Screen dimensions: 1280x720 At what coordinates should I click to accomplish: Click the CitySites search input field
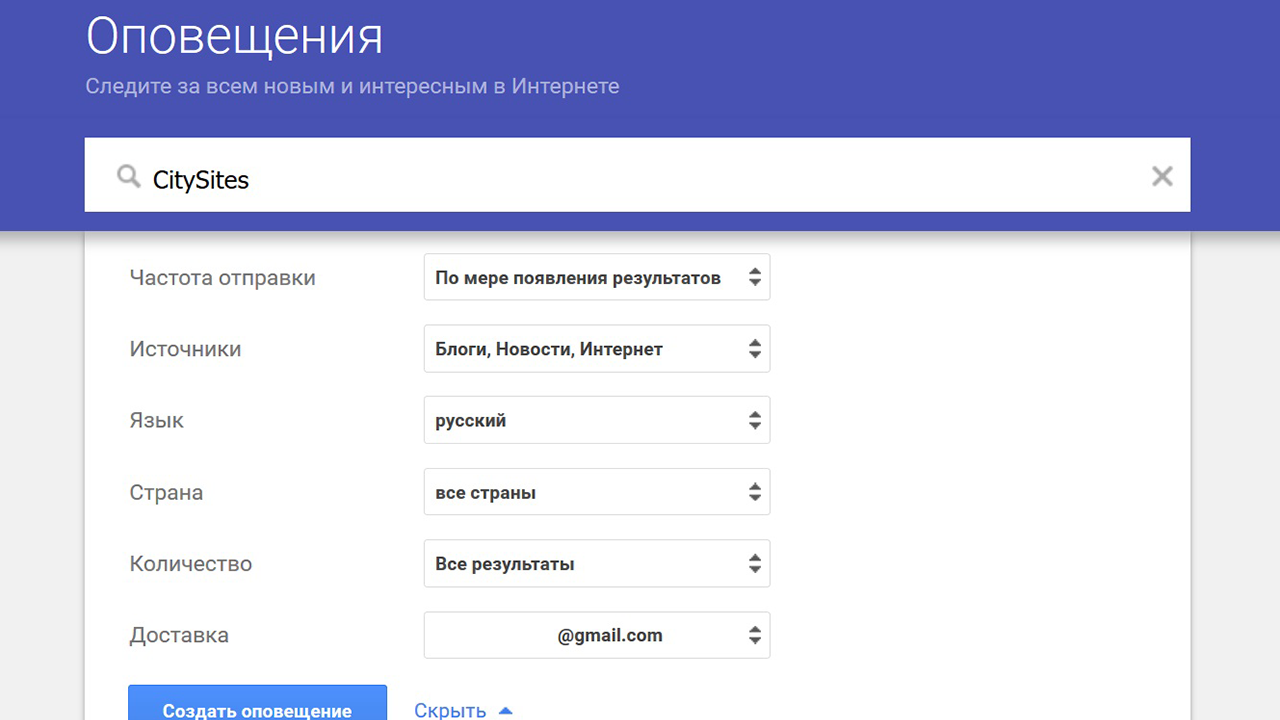point(637,175)
